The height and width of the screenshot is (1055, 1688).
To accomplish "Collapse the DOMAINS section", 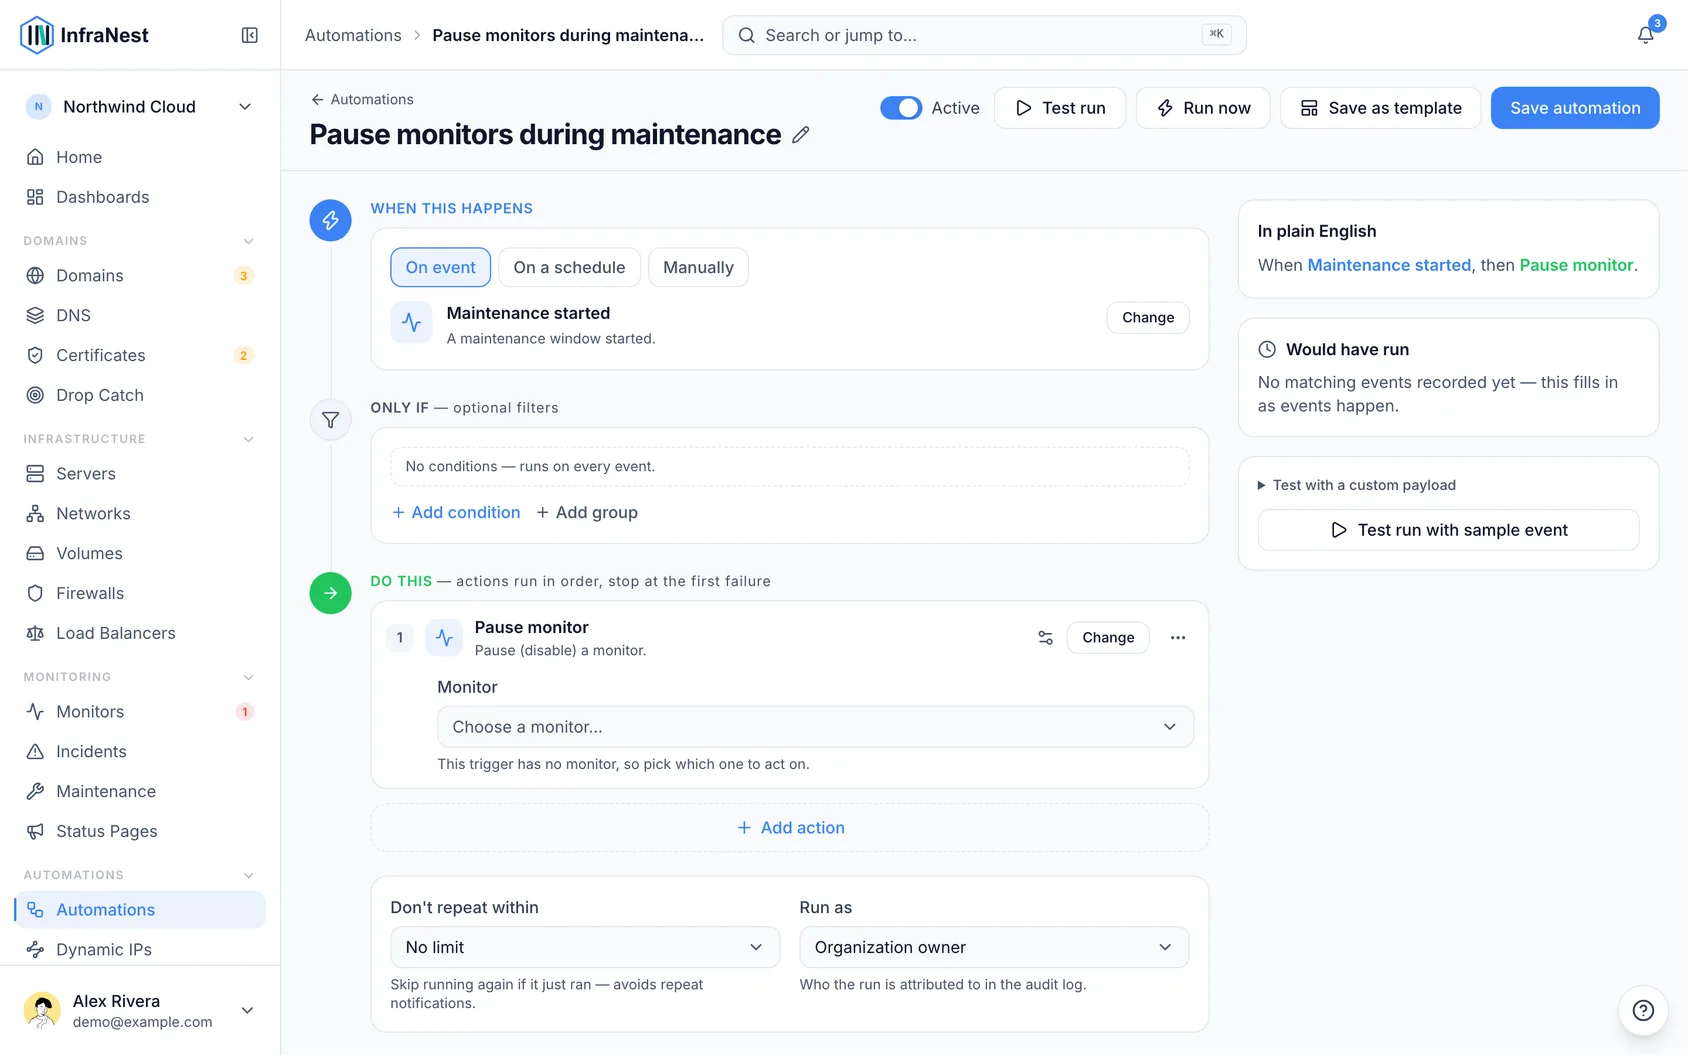I will (248, 241).
